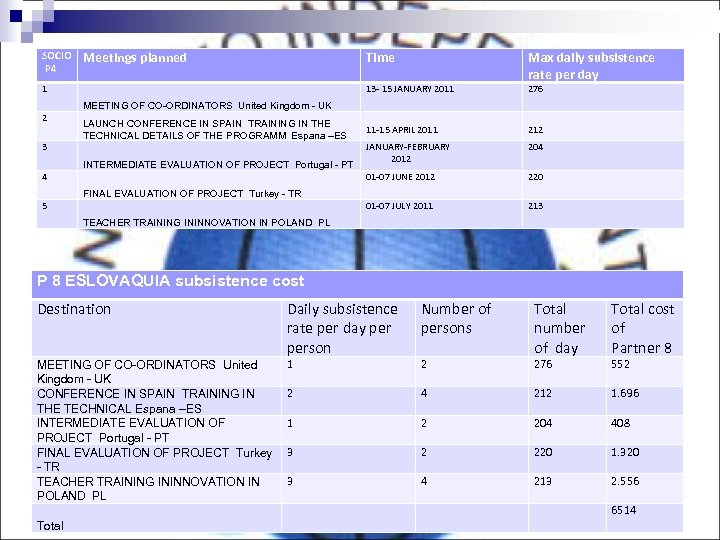Click the '213' rate in top table
The image size is (720, 540).
[535, 206]
